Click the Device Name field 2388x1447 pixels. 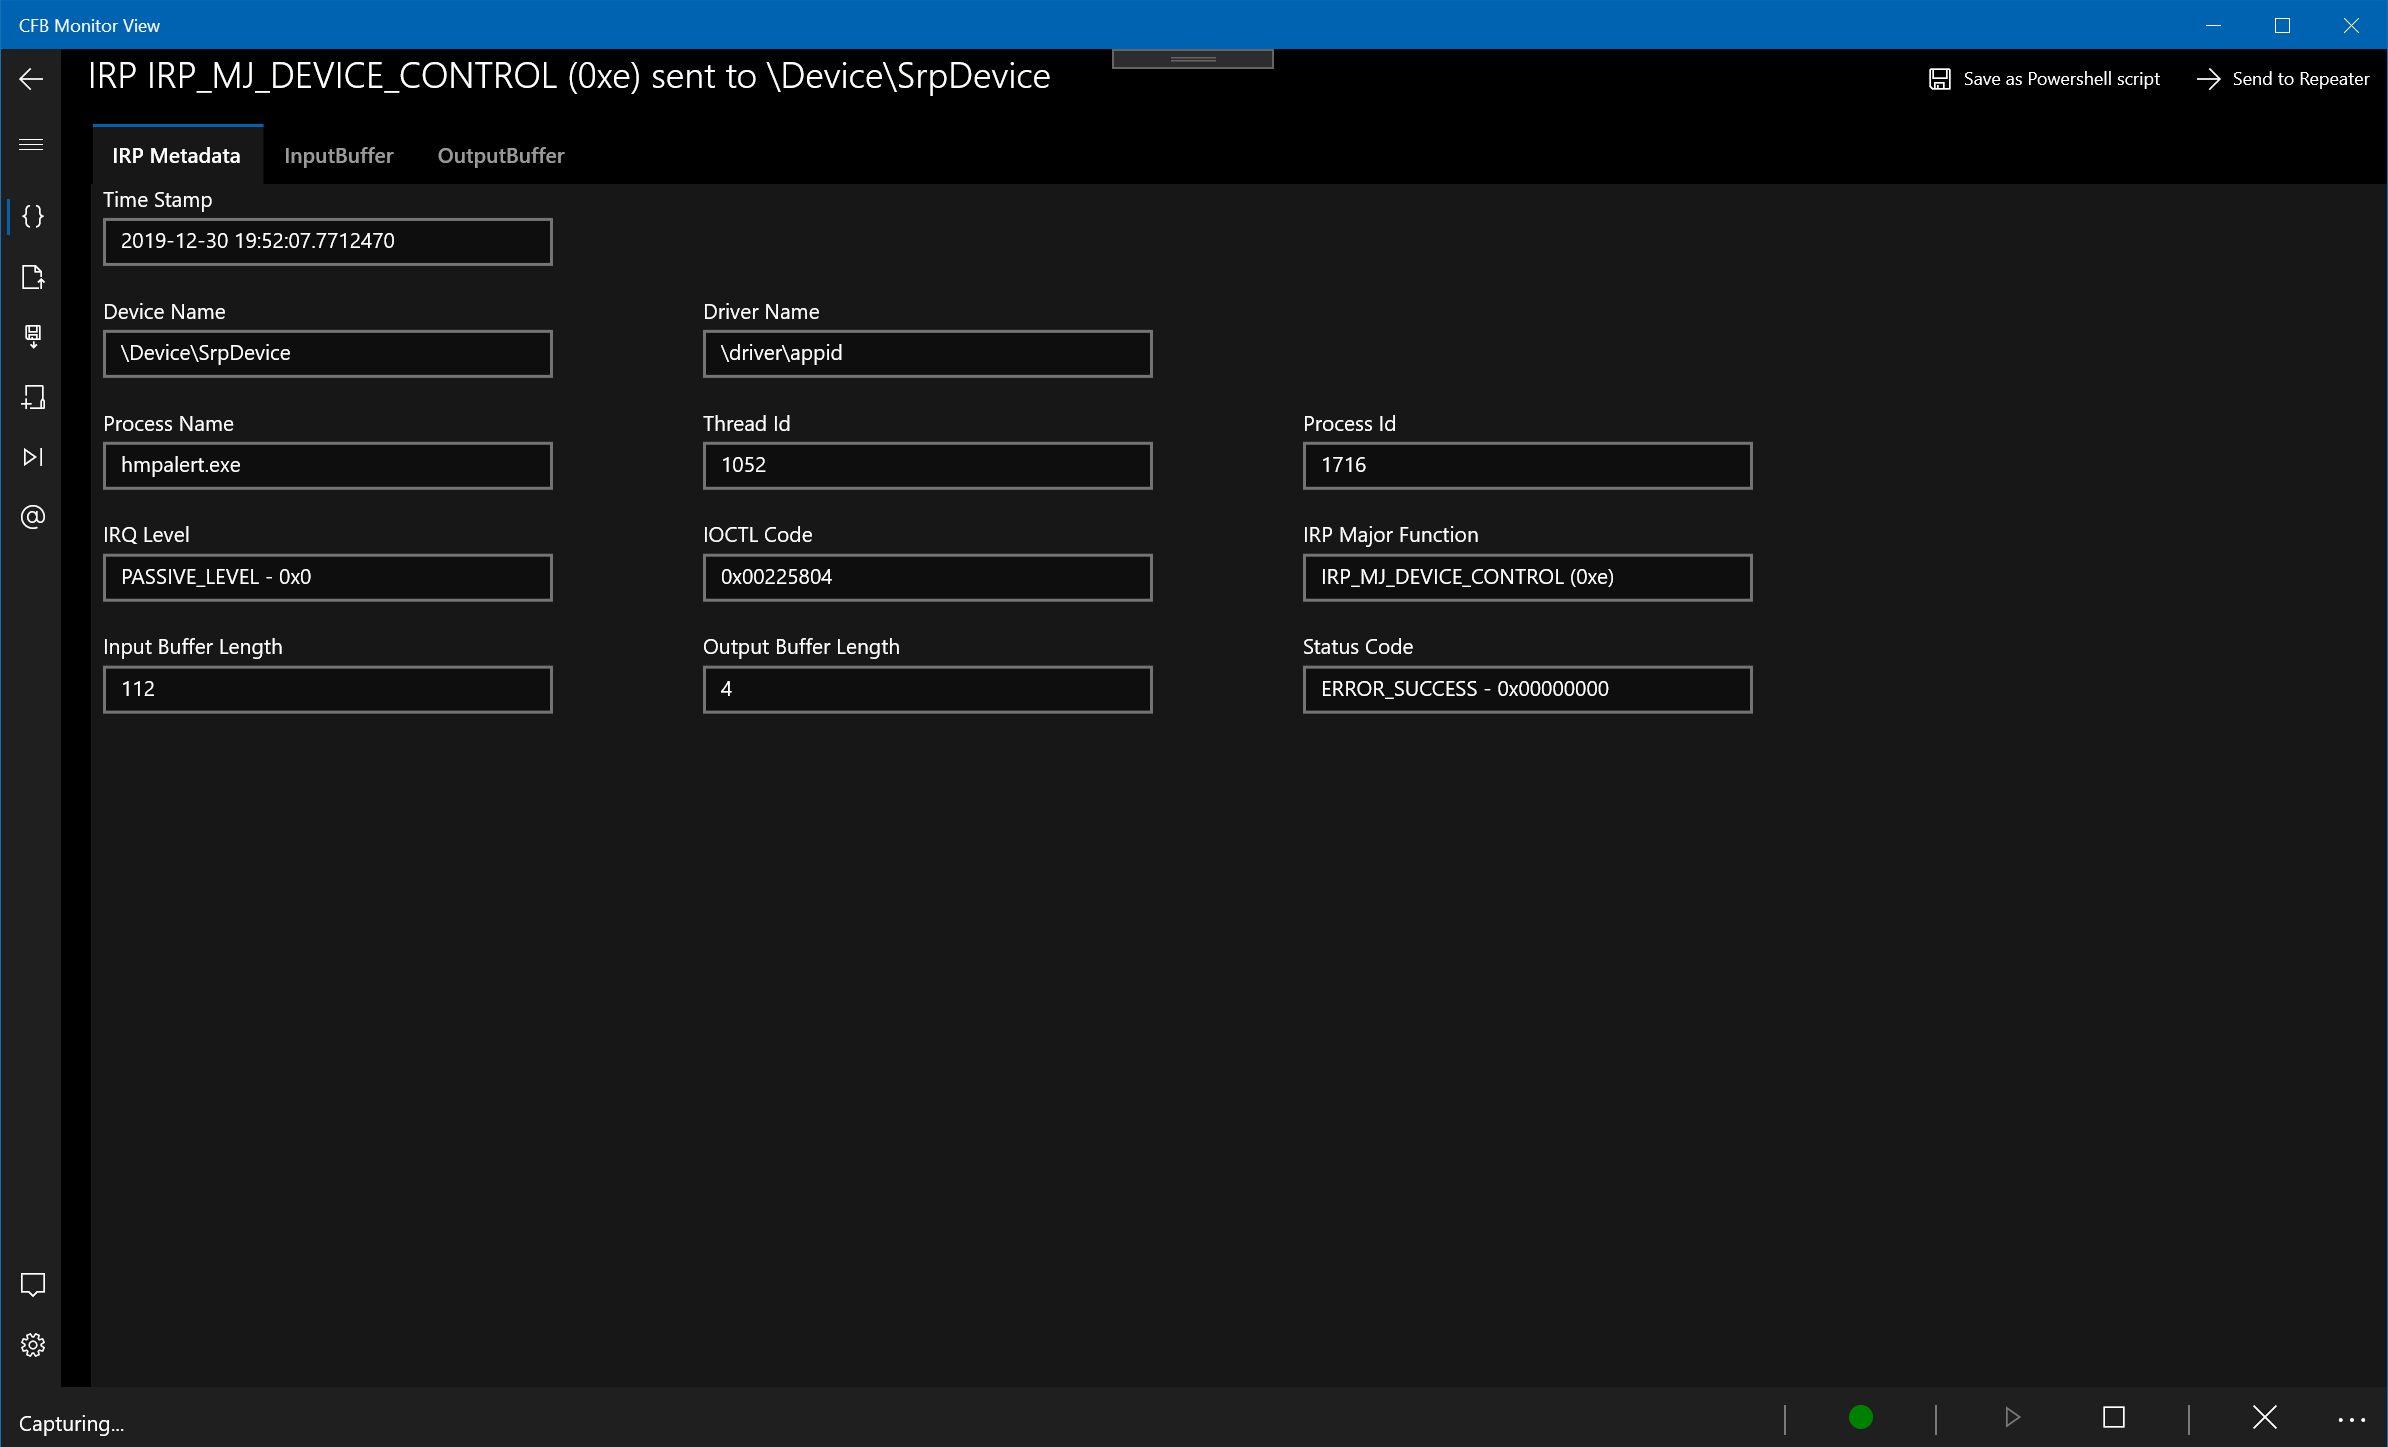(x=328, y=354)
